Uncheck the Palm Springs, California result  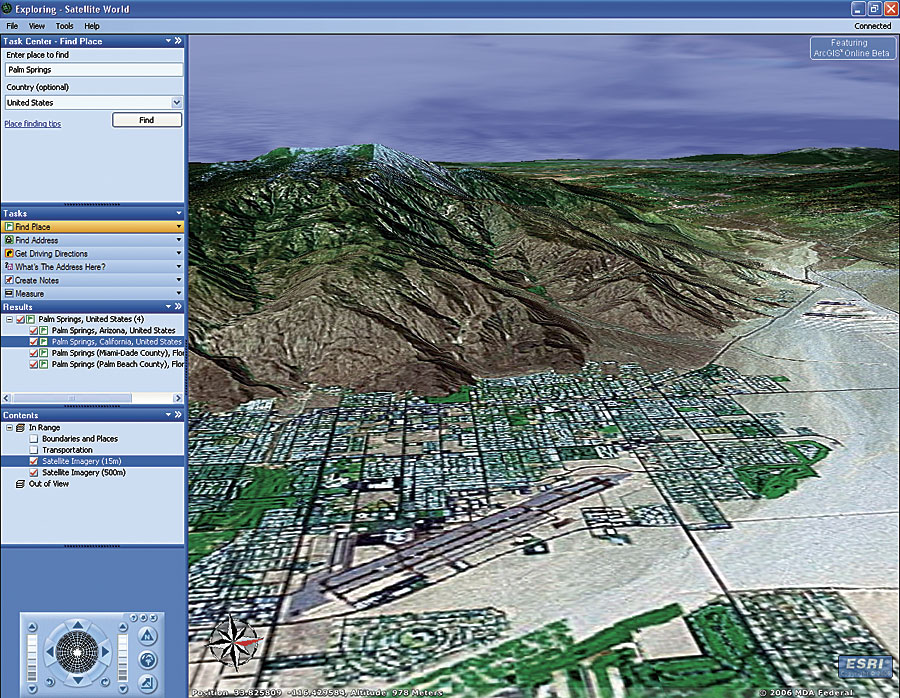[x=33, y=342]
